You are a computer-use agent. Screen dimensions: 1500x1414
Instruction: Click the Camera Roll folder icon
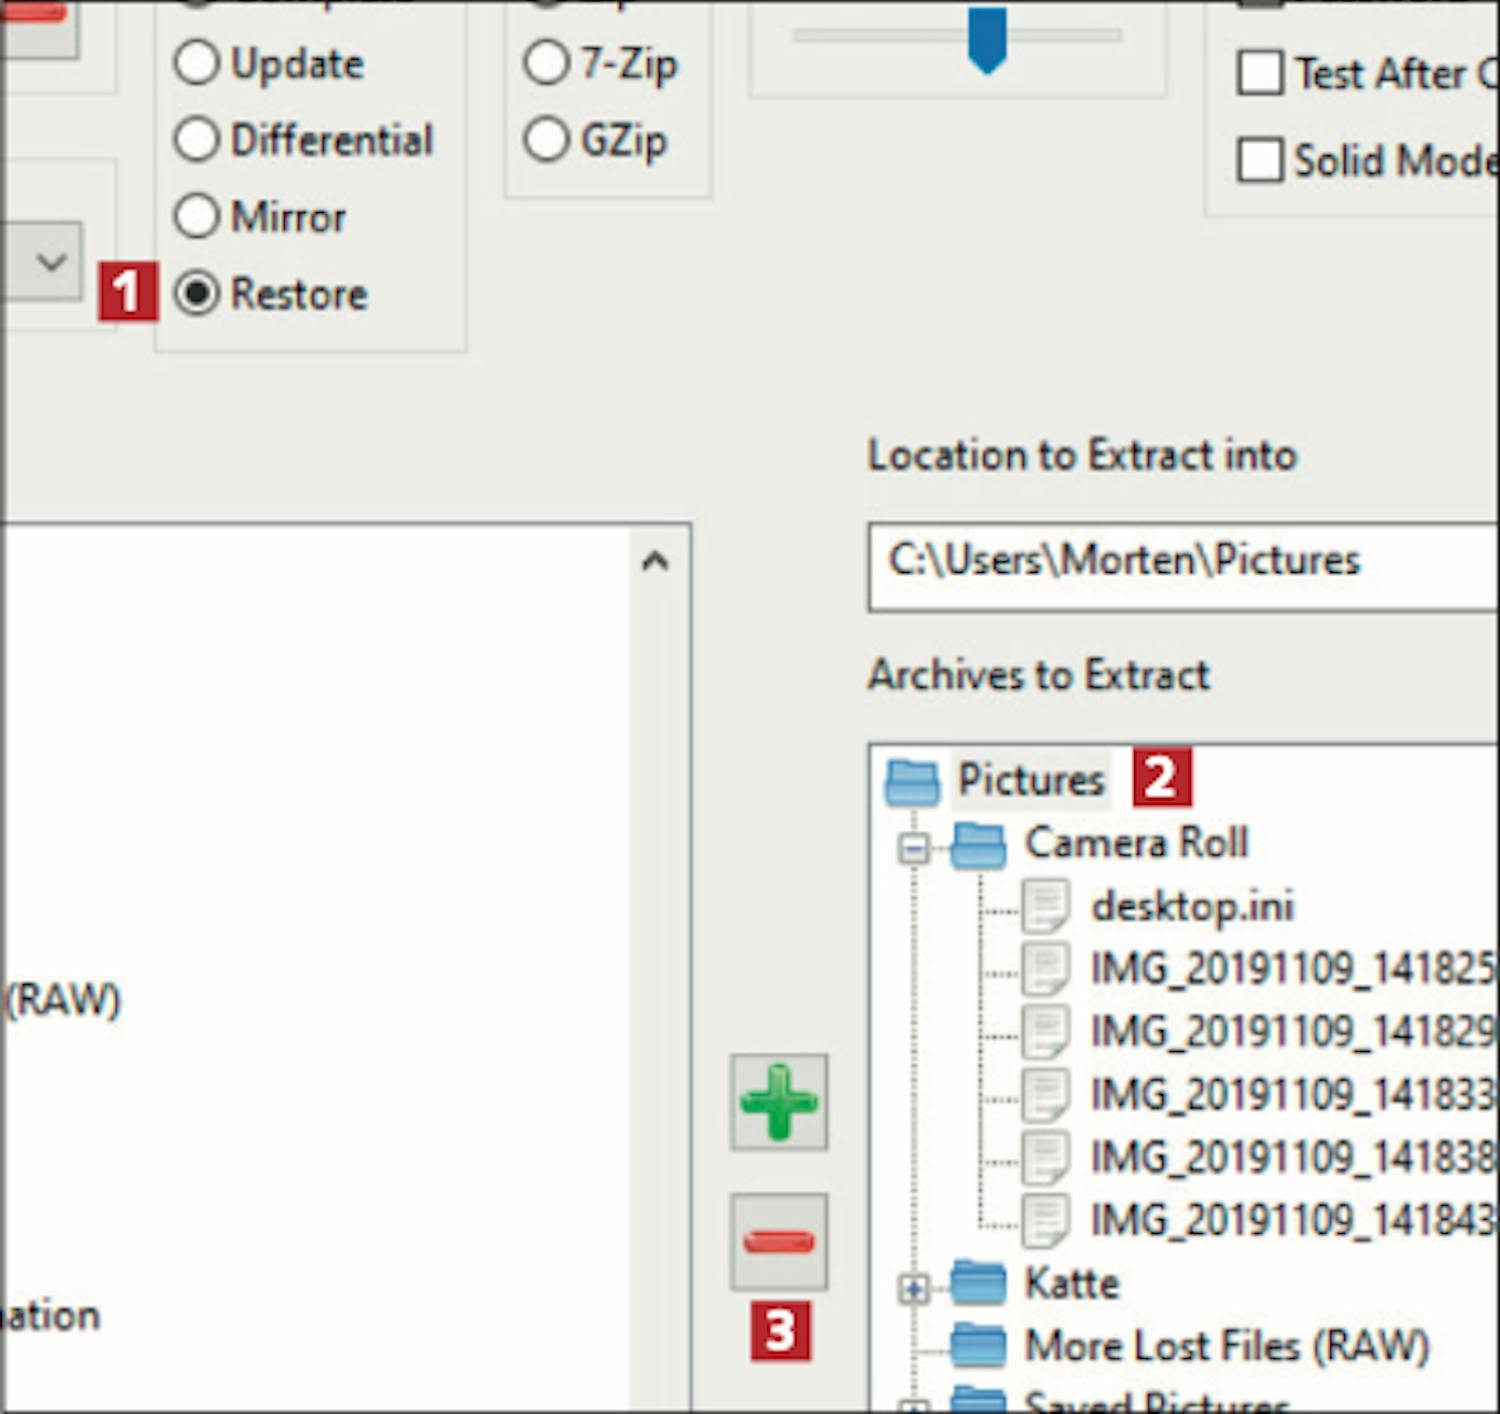tap(978, 845)
